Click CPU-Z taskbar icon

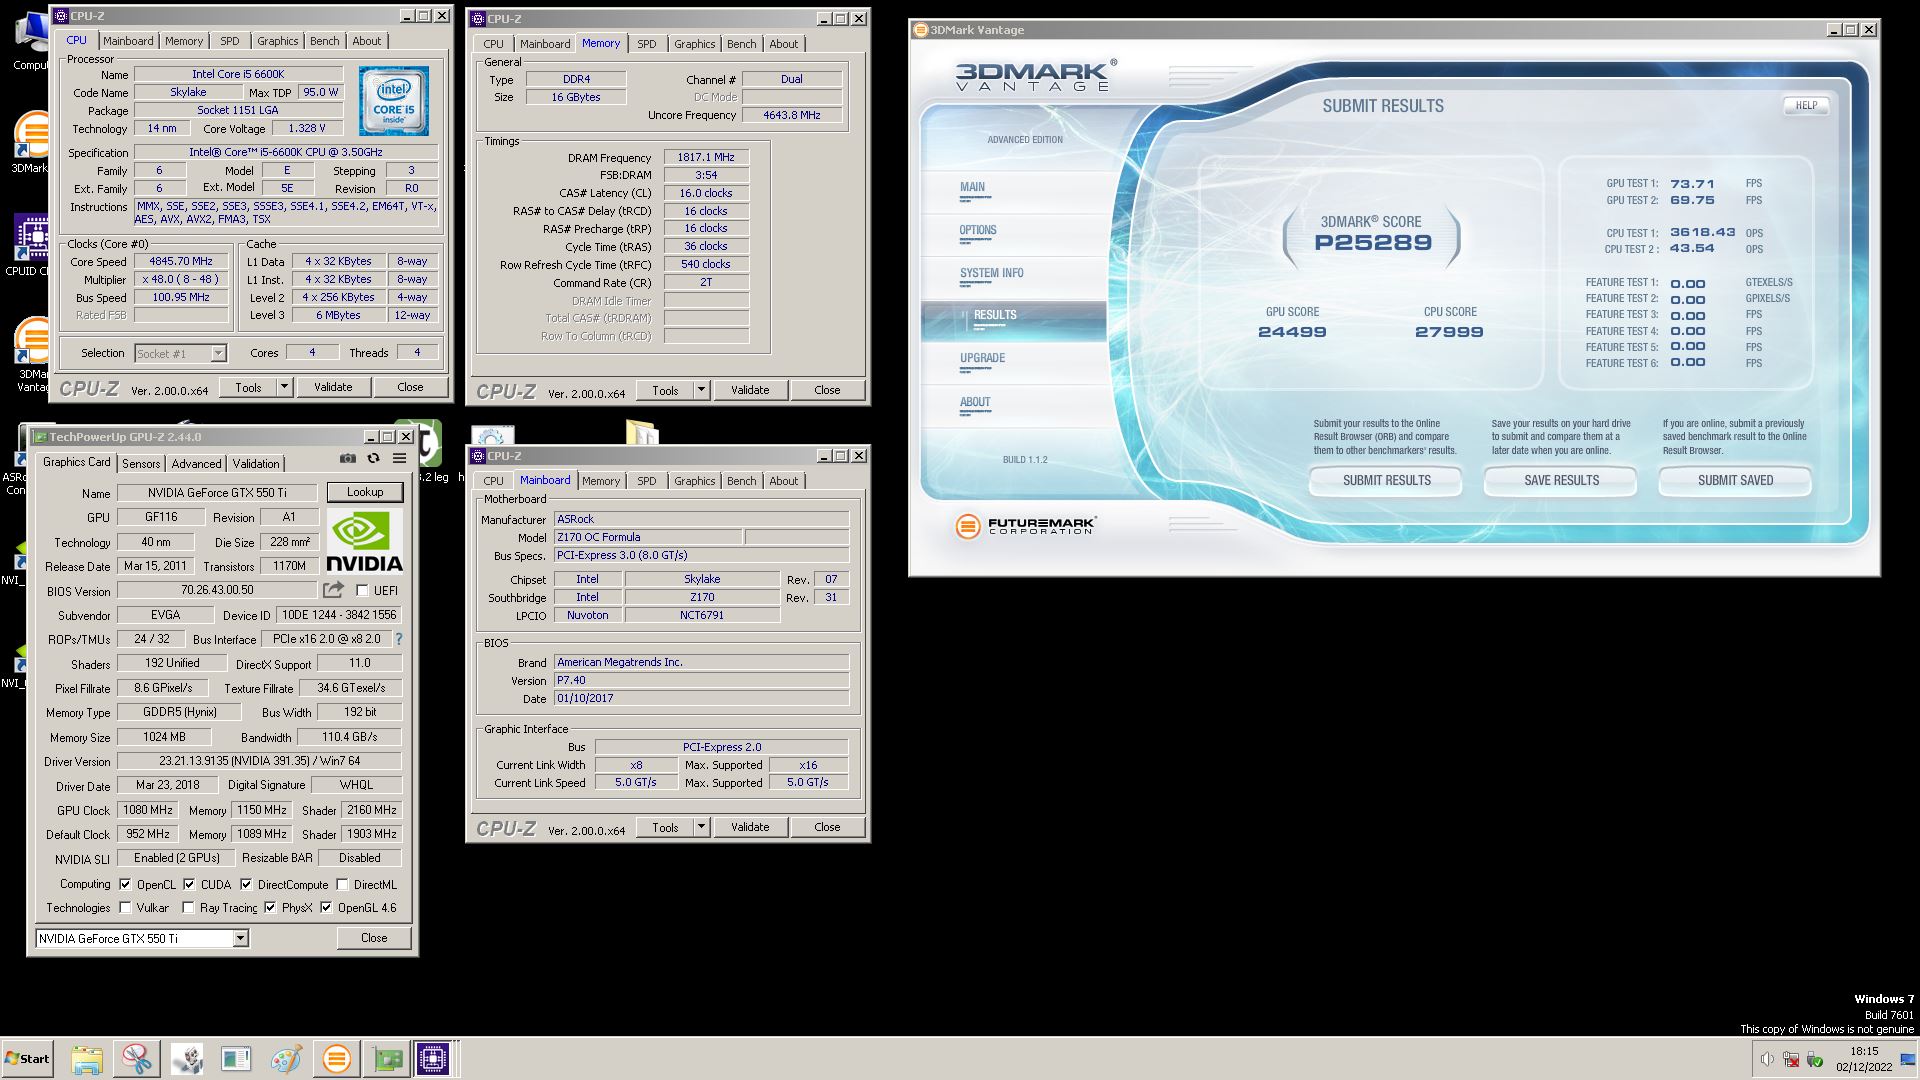coord(434,1058)
